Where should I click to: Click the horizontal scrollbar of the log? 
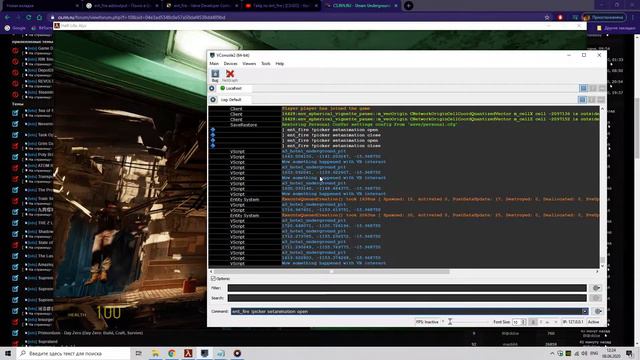331,271
